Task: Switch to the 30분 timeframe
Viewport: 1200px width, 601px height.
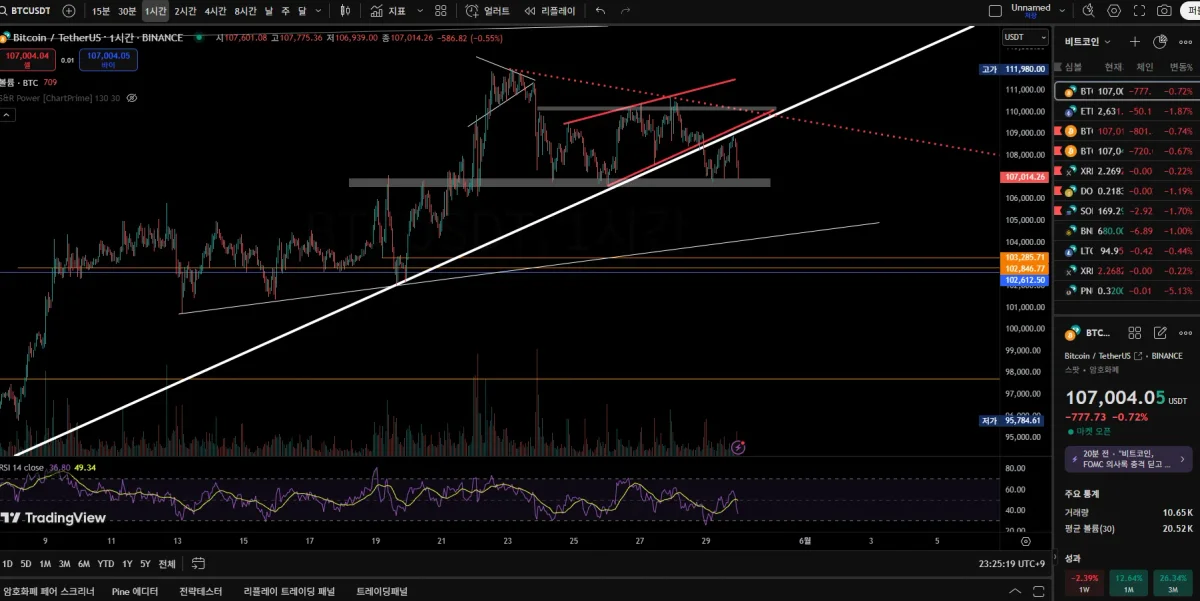Action: pyautogui.click(x=127, y=11)
